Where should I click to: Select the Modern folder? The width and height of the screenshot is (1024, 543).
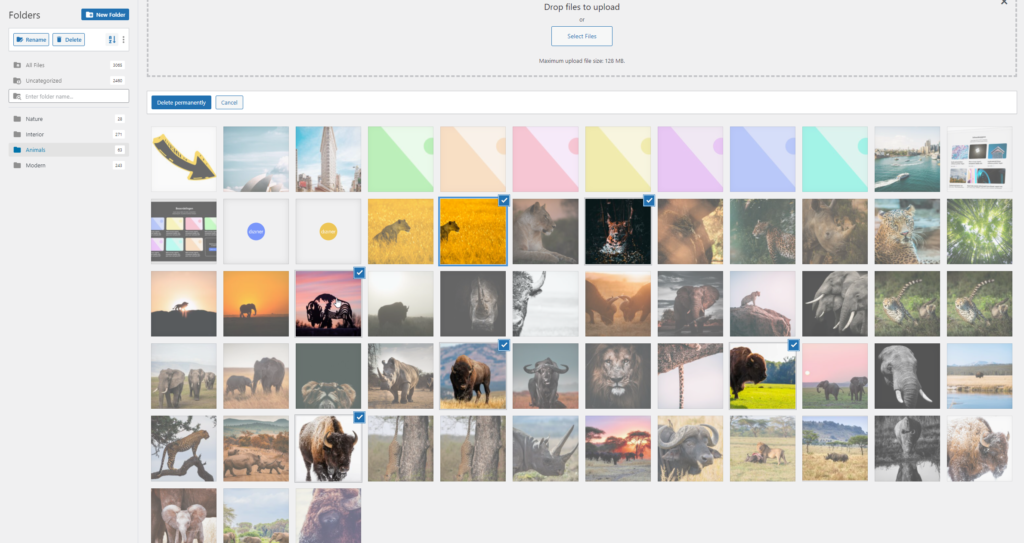click(35, 165)
